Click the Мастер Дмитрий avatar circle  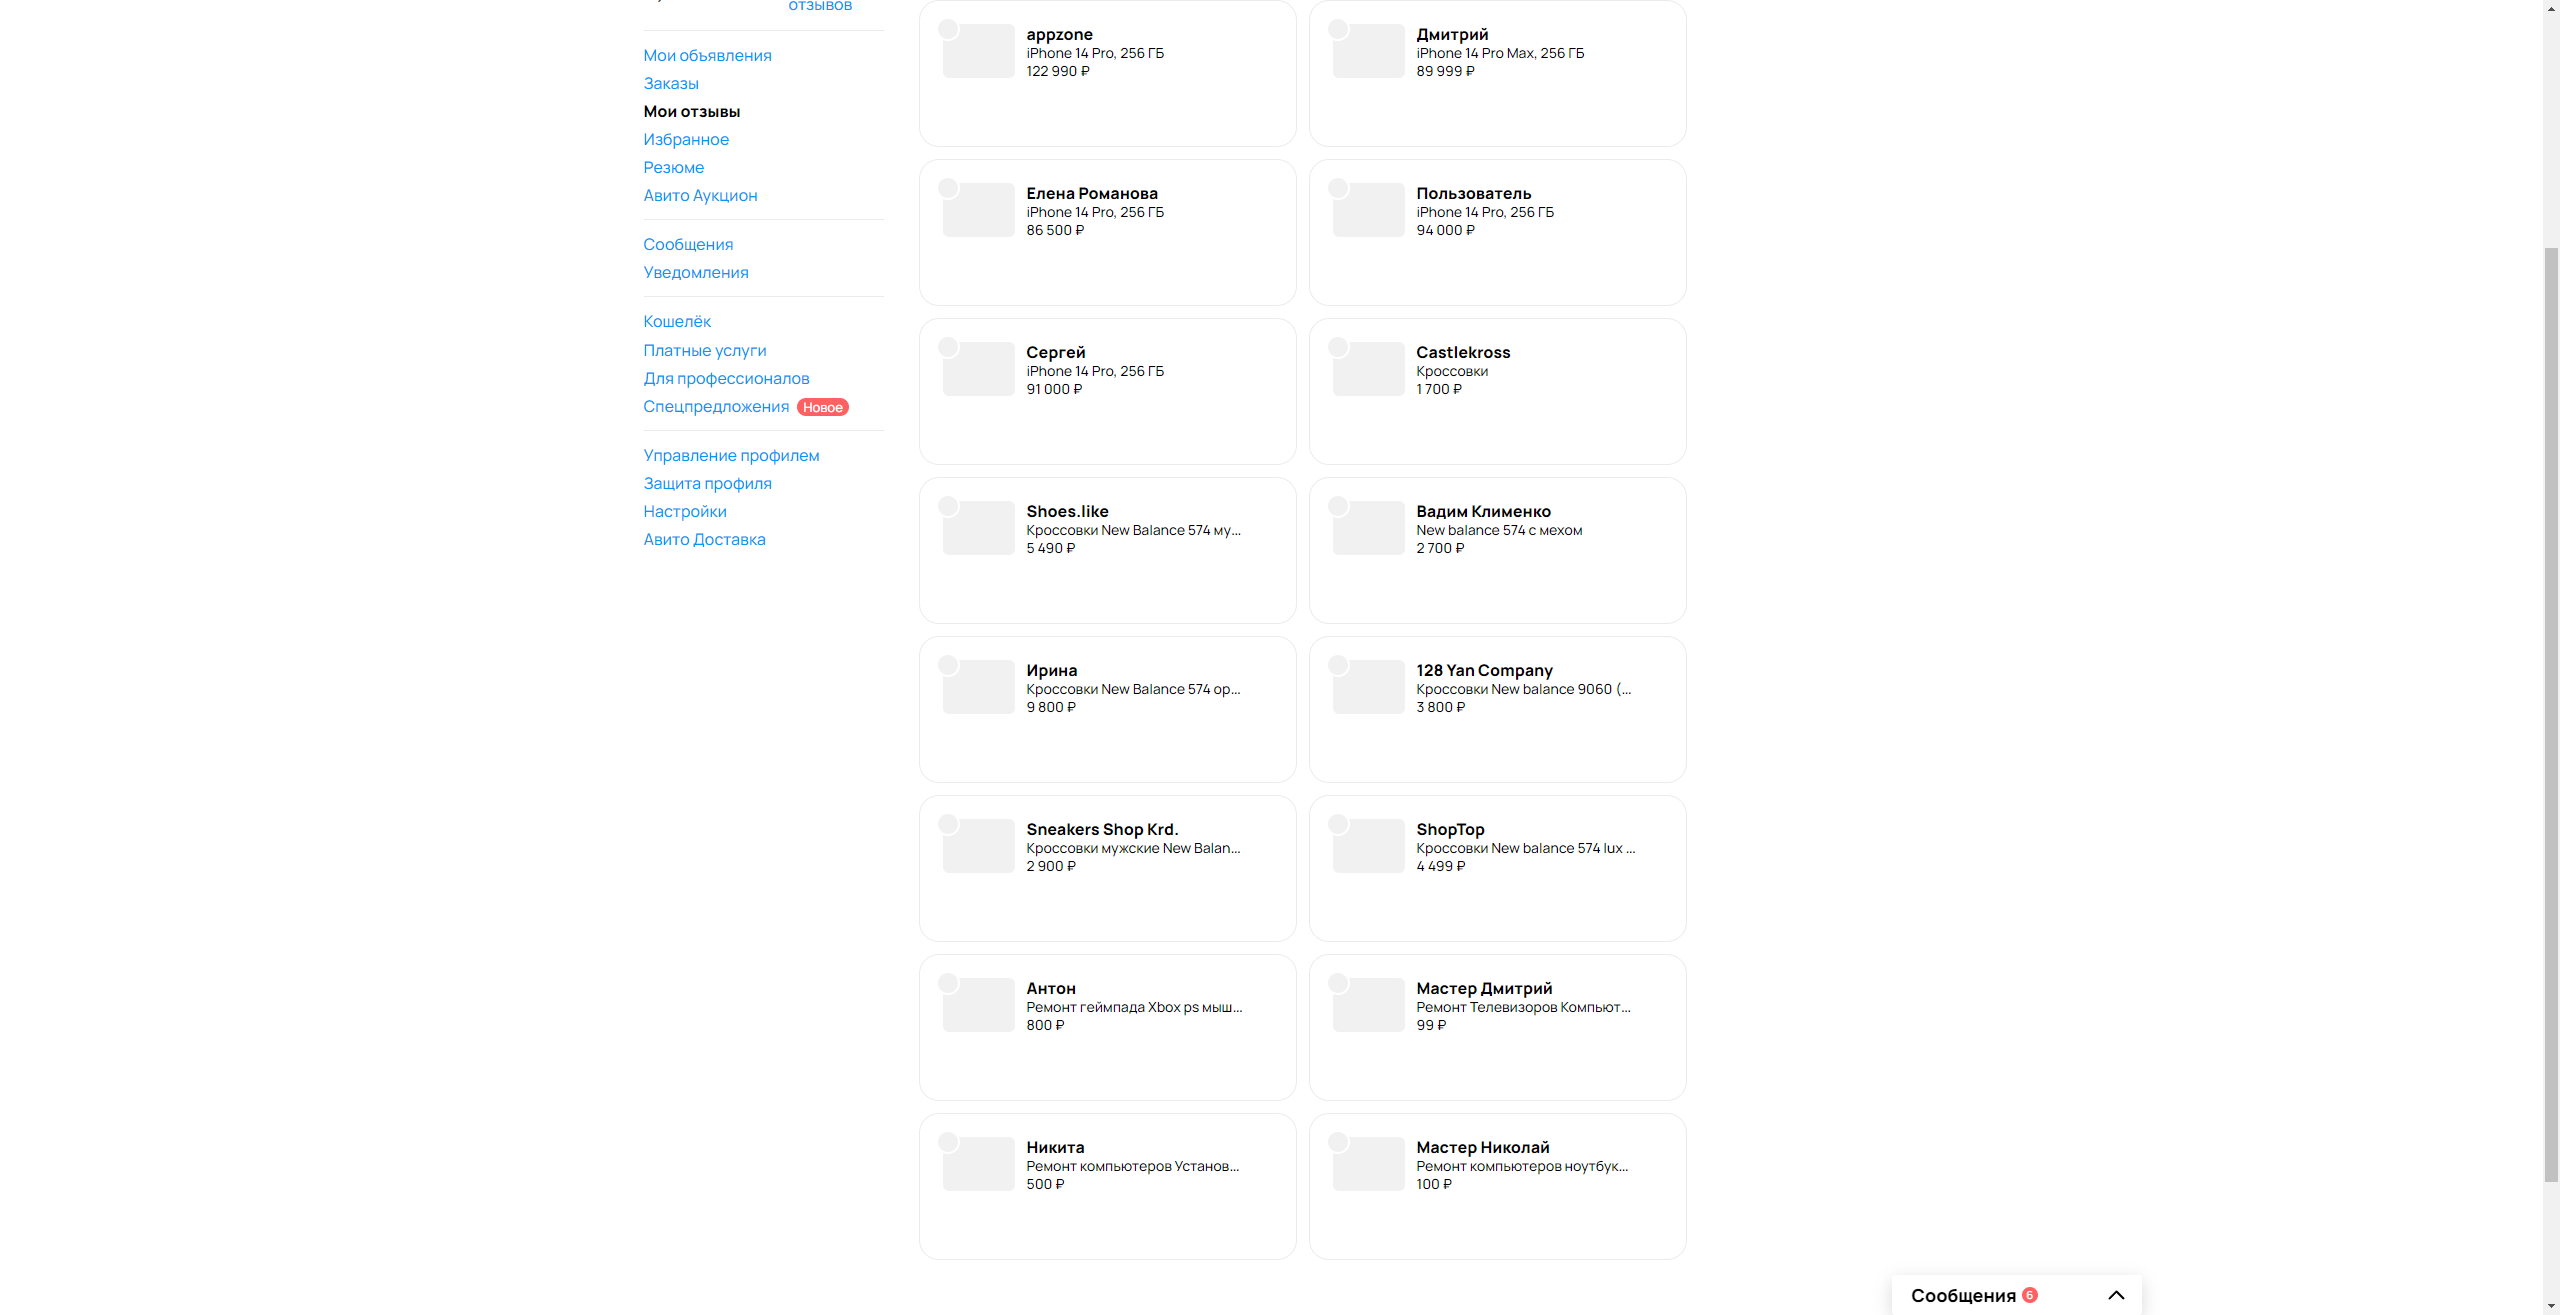pos(1338,983)
